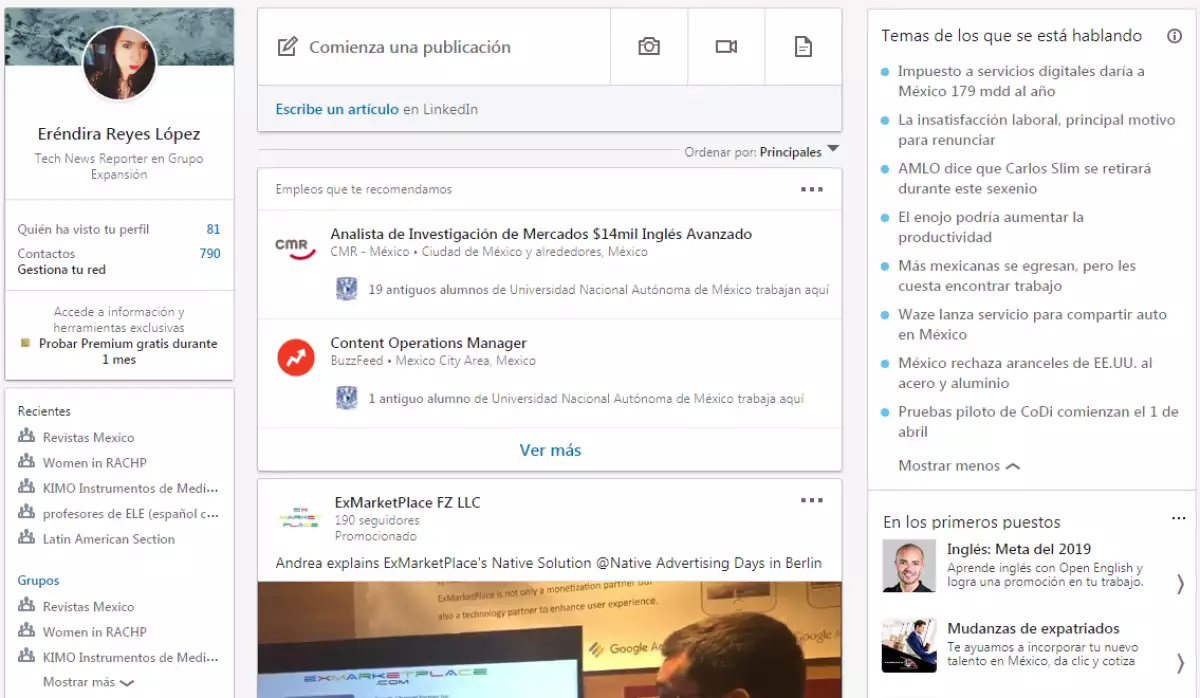Click the video camera icon
This screenshot has width=1200, height=698.
coord(726,47)
